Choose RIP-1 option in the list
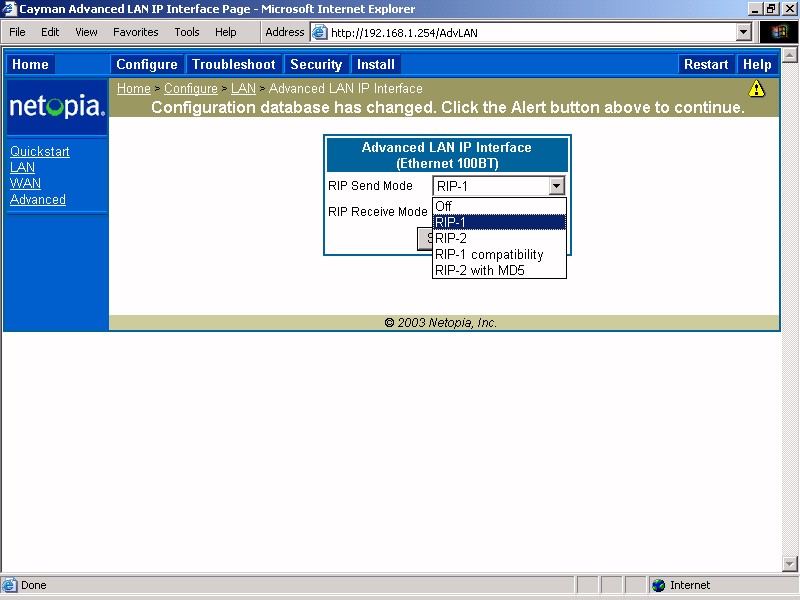Screen dimensions: 800x600 tap(499, 222)
